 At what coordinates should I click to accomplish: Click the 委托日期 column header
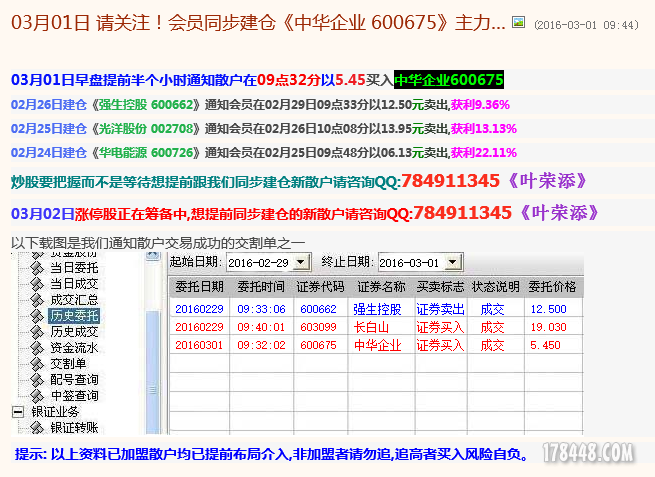[x=199, y=287]
